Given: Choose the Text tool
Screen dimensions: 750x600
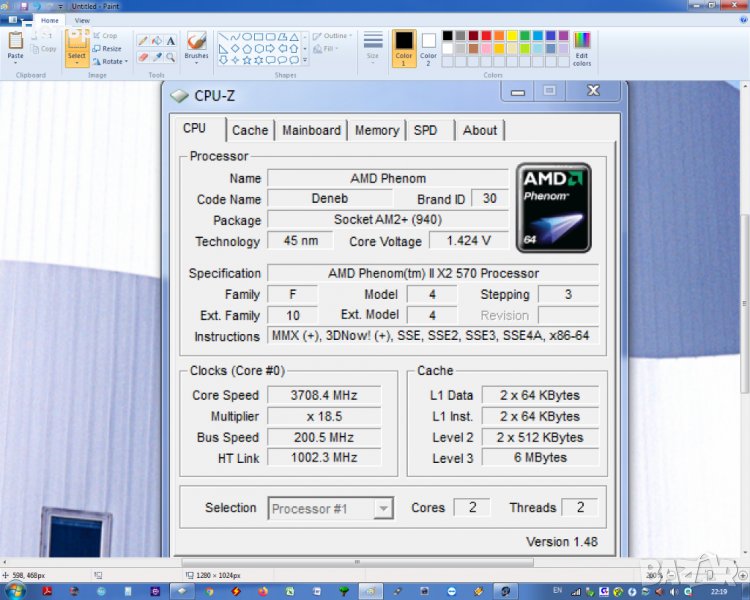Looking at the screenshot, I should 171,41.
